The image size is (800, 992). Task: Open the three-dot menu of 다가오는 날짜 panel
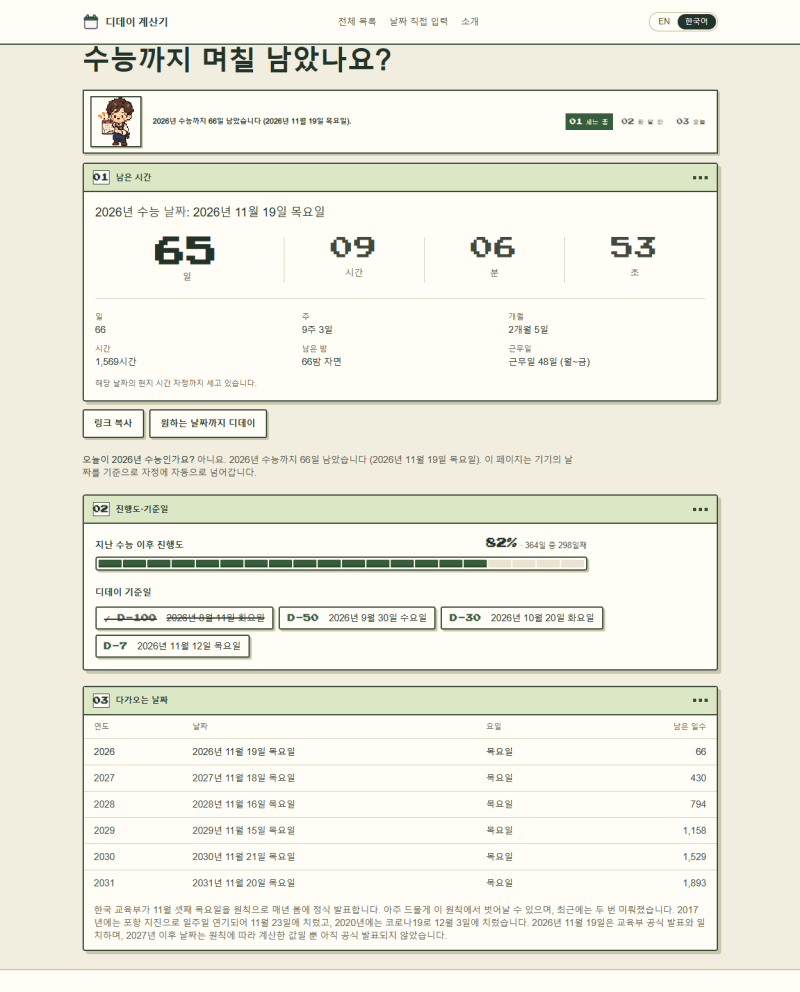[700, 700]
